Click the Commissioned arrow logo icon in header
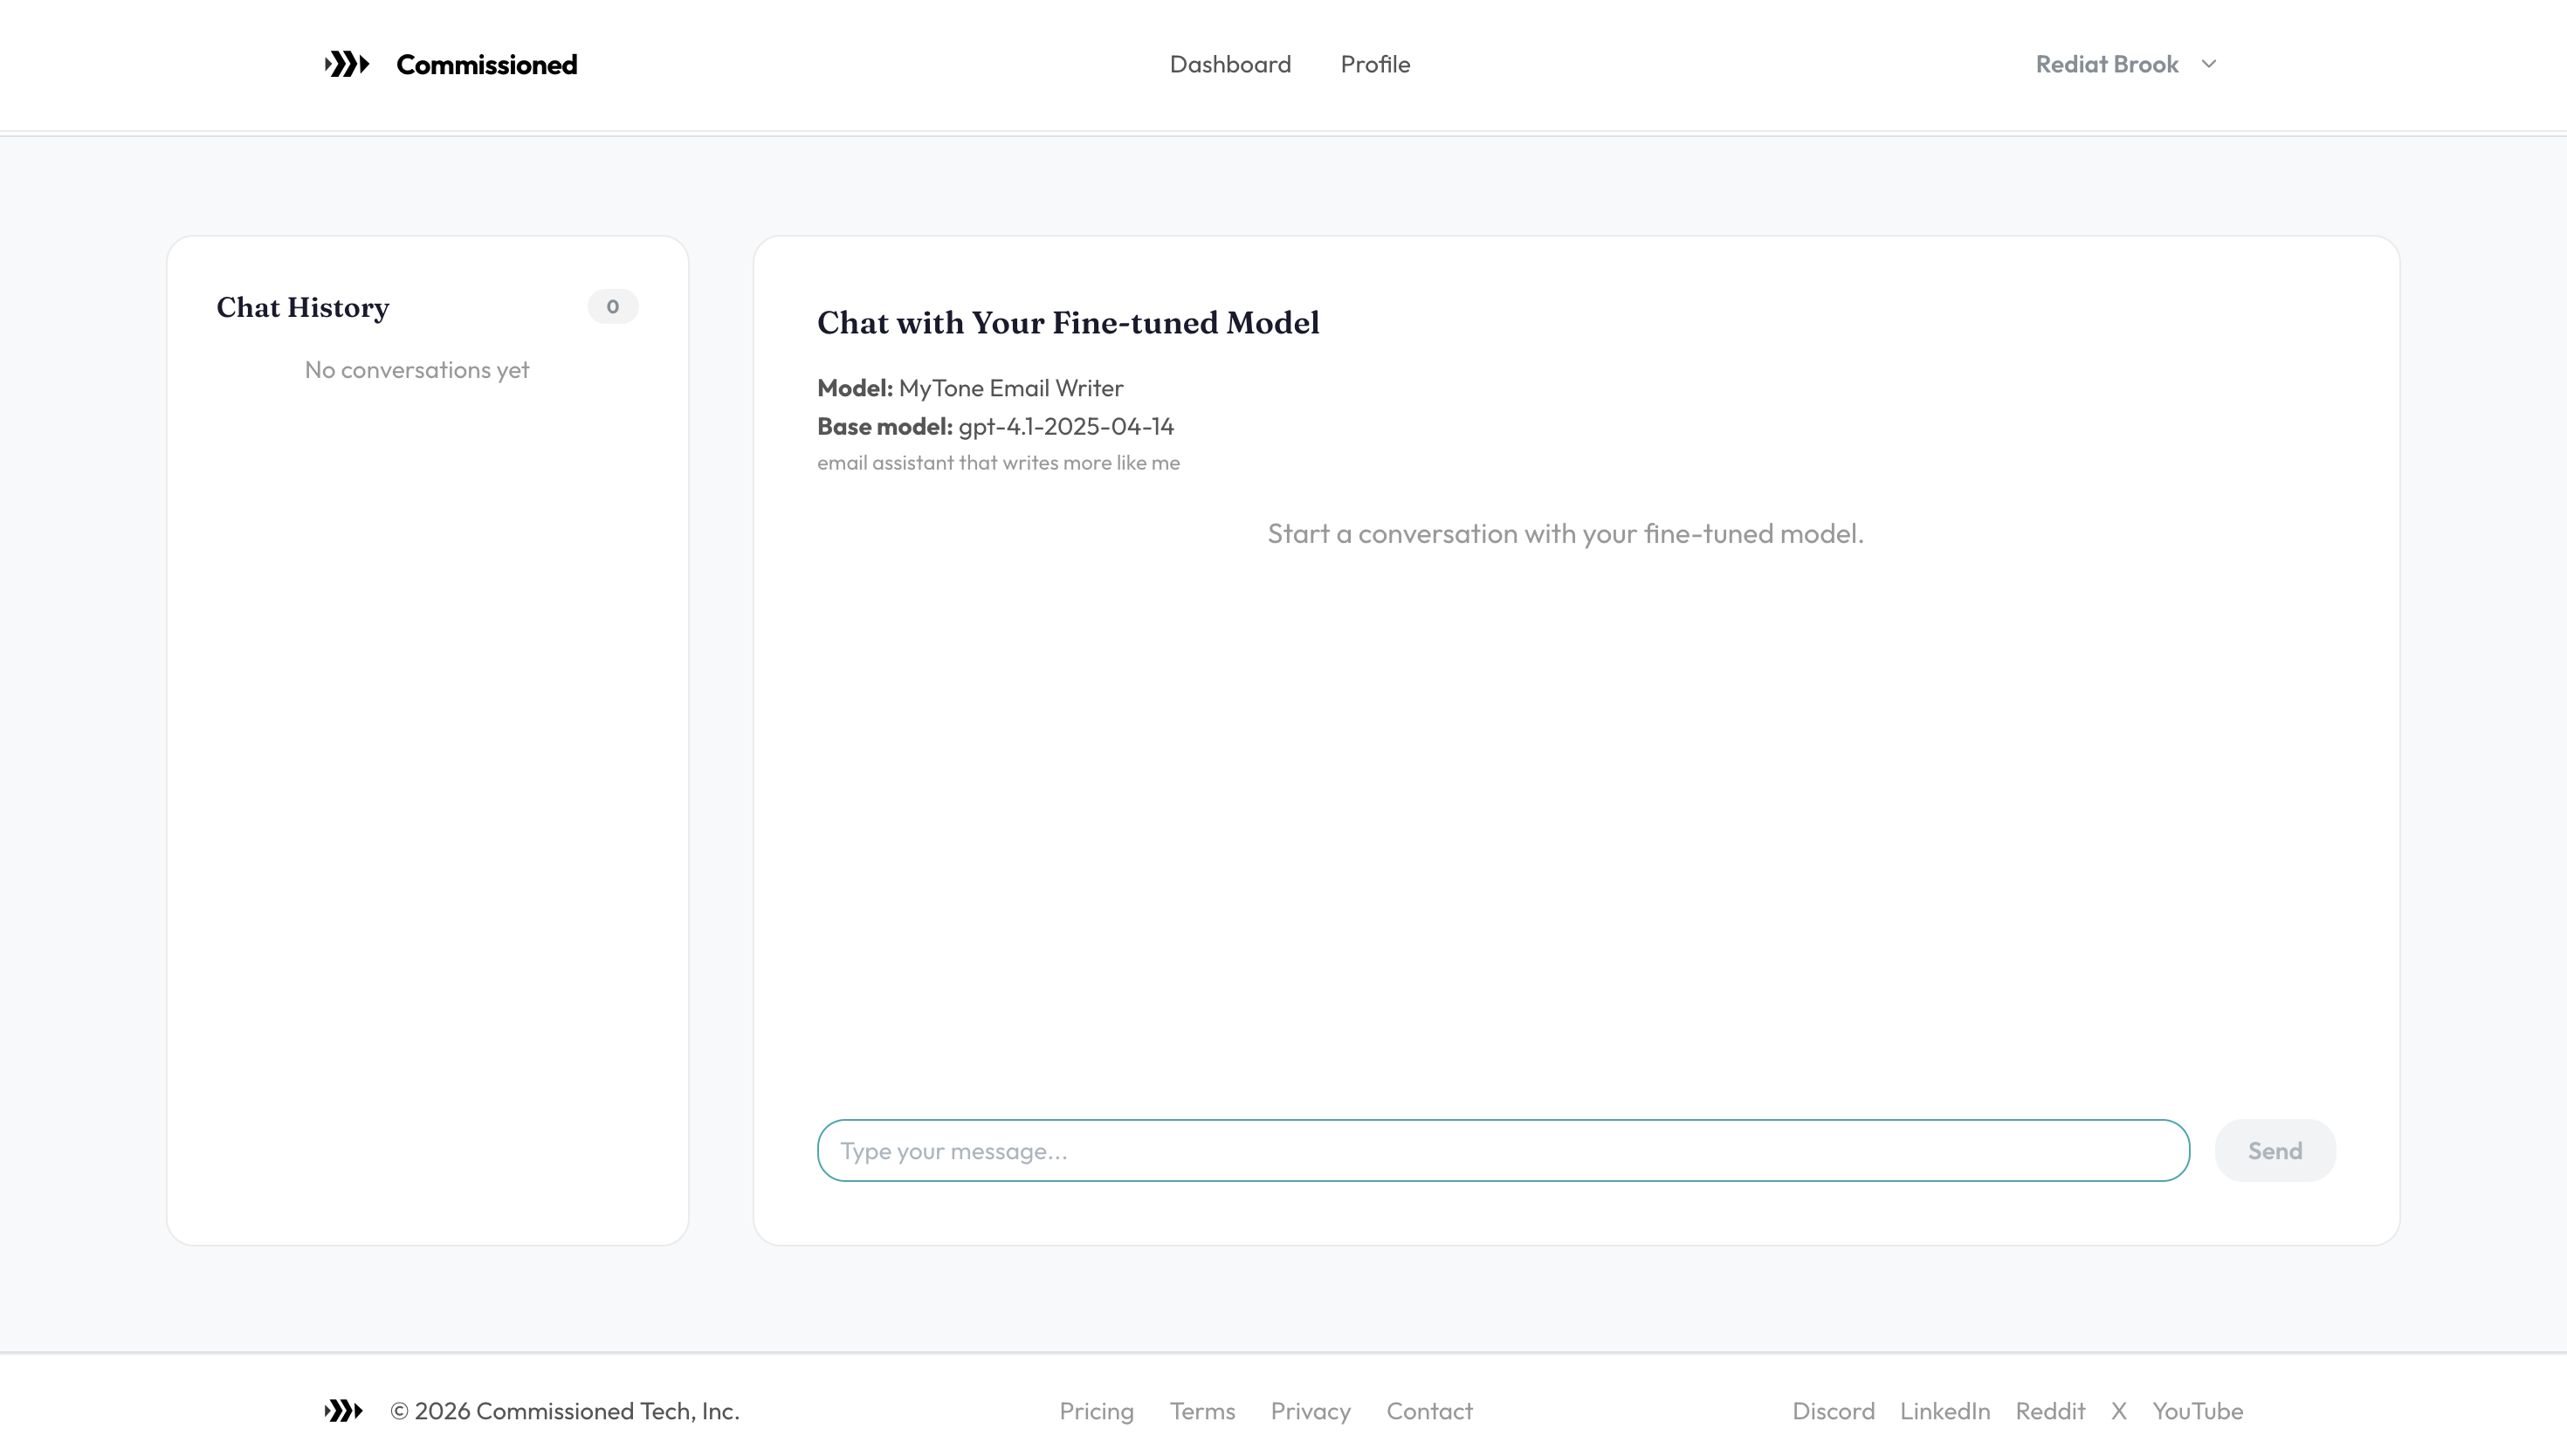The width and height of the screenshot is (2567, 1456). click(x=347, y=64)
